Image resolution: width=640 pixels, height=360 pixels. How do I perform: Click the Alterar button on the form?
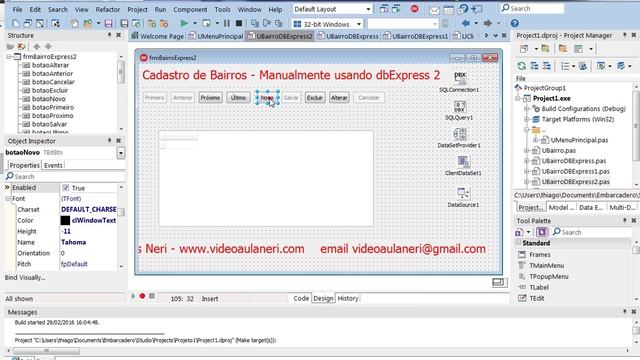(339, 98)
